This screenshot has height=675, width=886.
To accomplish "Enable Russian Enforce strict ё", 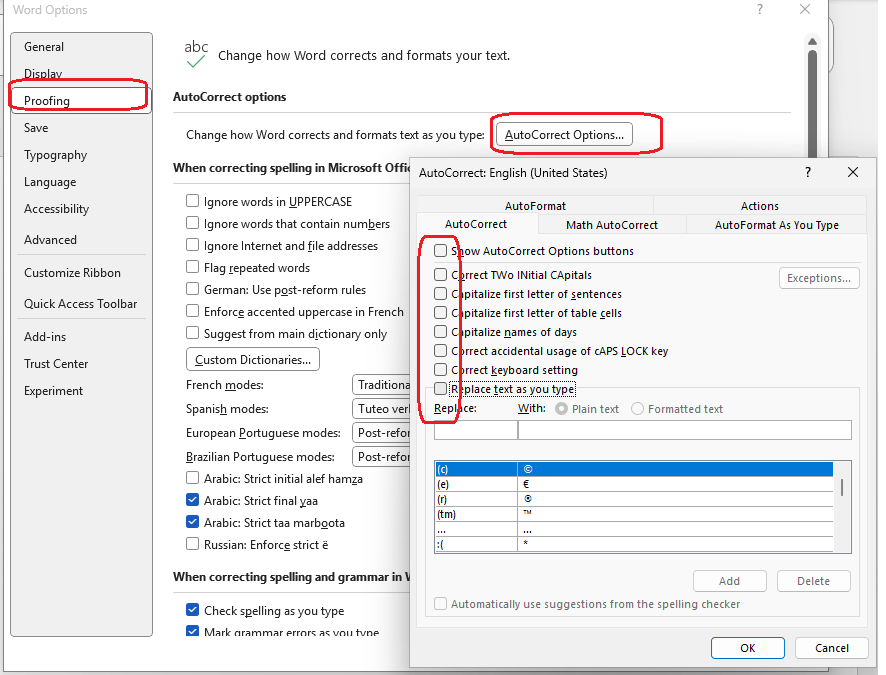I will (x=193, y=544).
